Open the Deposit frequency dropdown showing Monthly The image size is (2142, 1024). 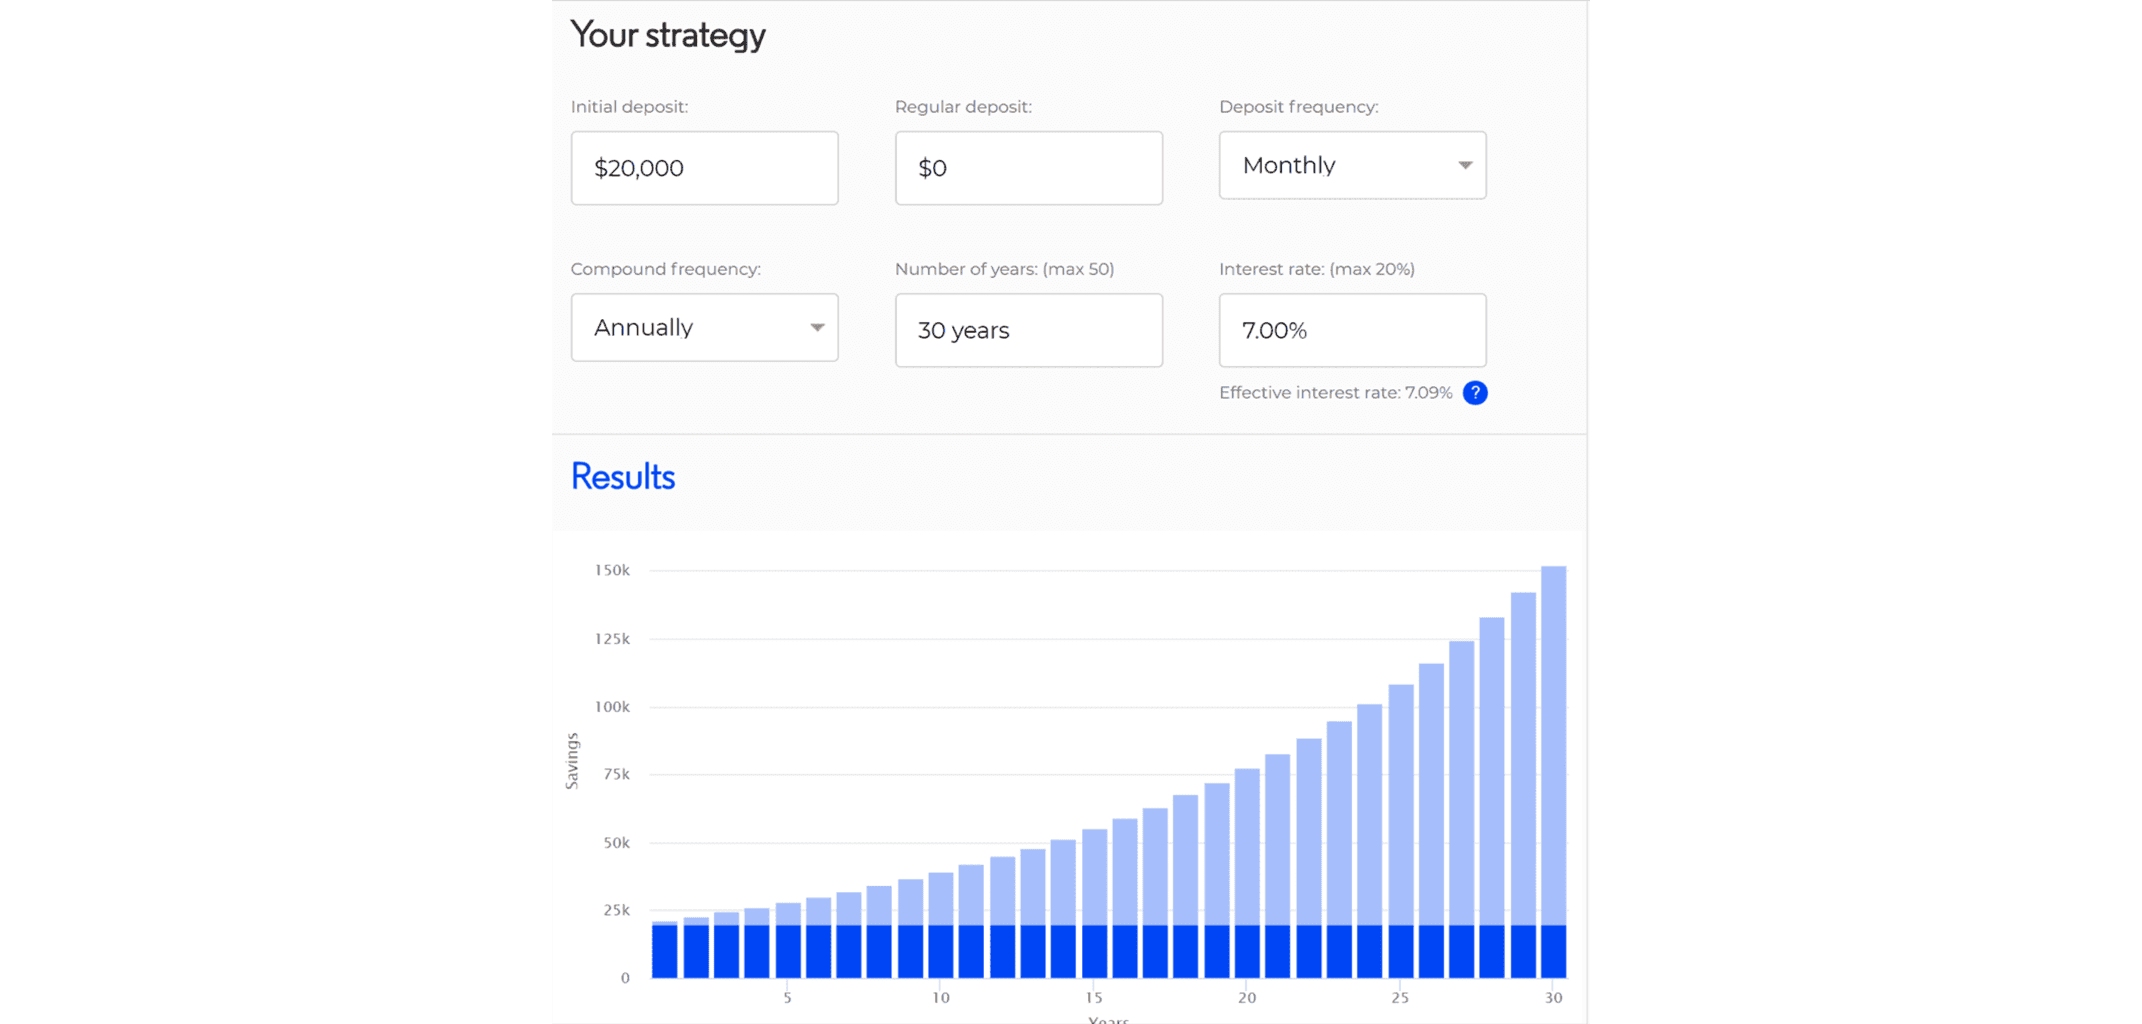point(1352,165)
